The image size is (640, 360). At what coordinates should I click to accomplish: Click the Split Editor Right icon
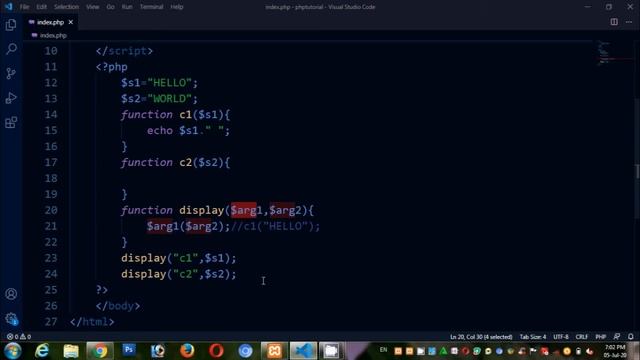coord(614,22)
